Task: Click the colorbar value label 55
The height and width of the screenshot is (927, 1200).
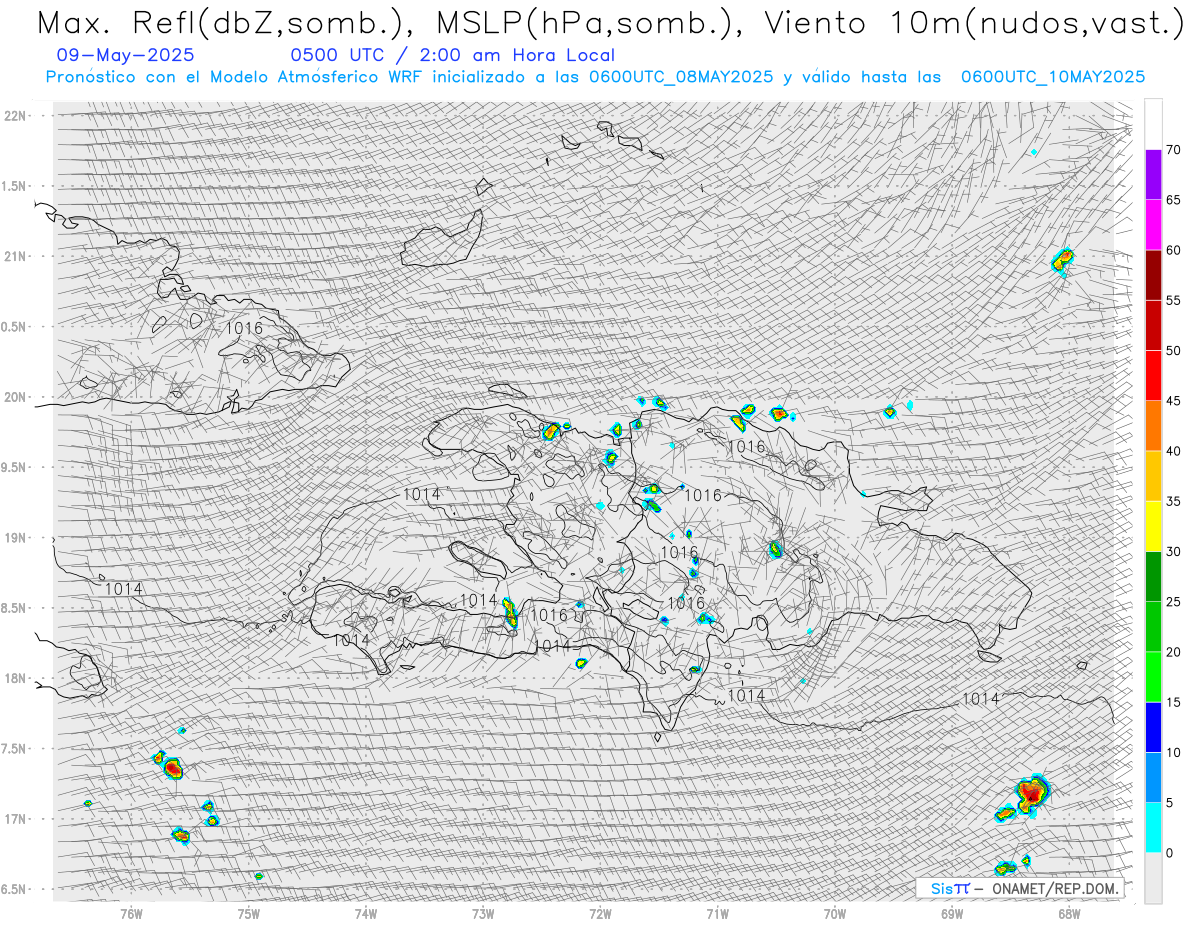Action: [x=1173, y=300]
